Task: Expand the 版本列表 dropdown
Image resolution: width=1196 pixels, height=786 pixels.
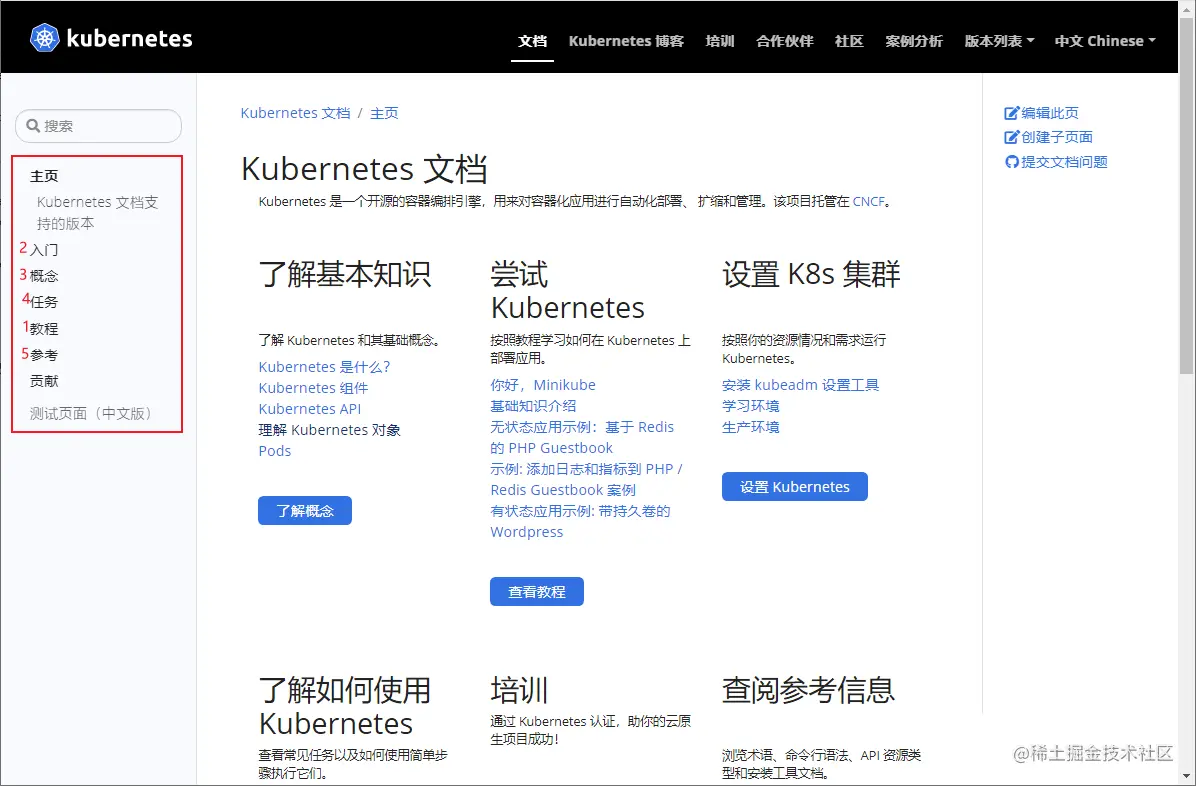Action: click(x=999, y=41)
